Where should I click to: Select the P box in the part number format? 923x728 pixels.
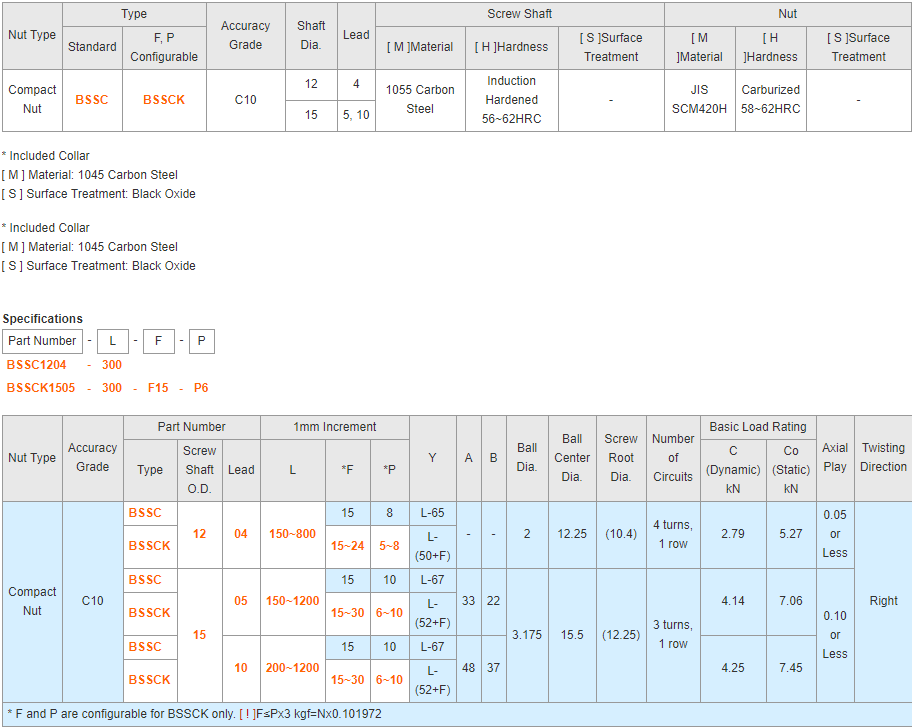click(200, 341)
